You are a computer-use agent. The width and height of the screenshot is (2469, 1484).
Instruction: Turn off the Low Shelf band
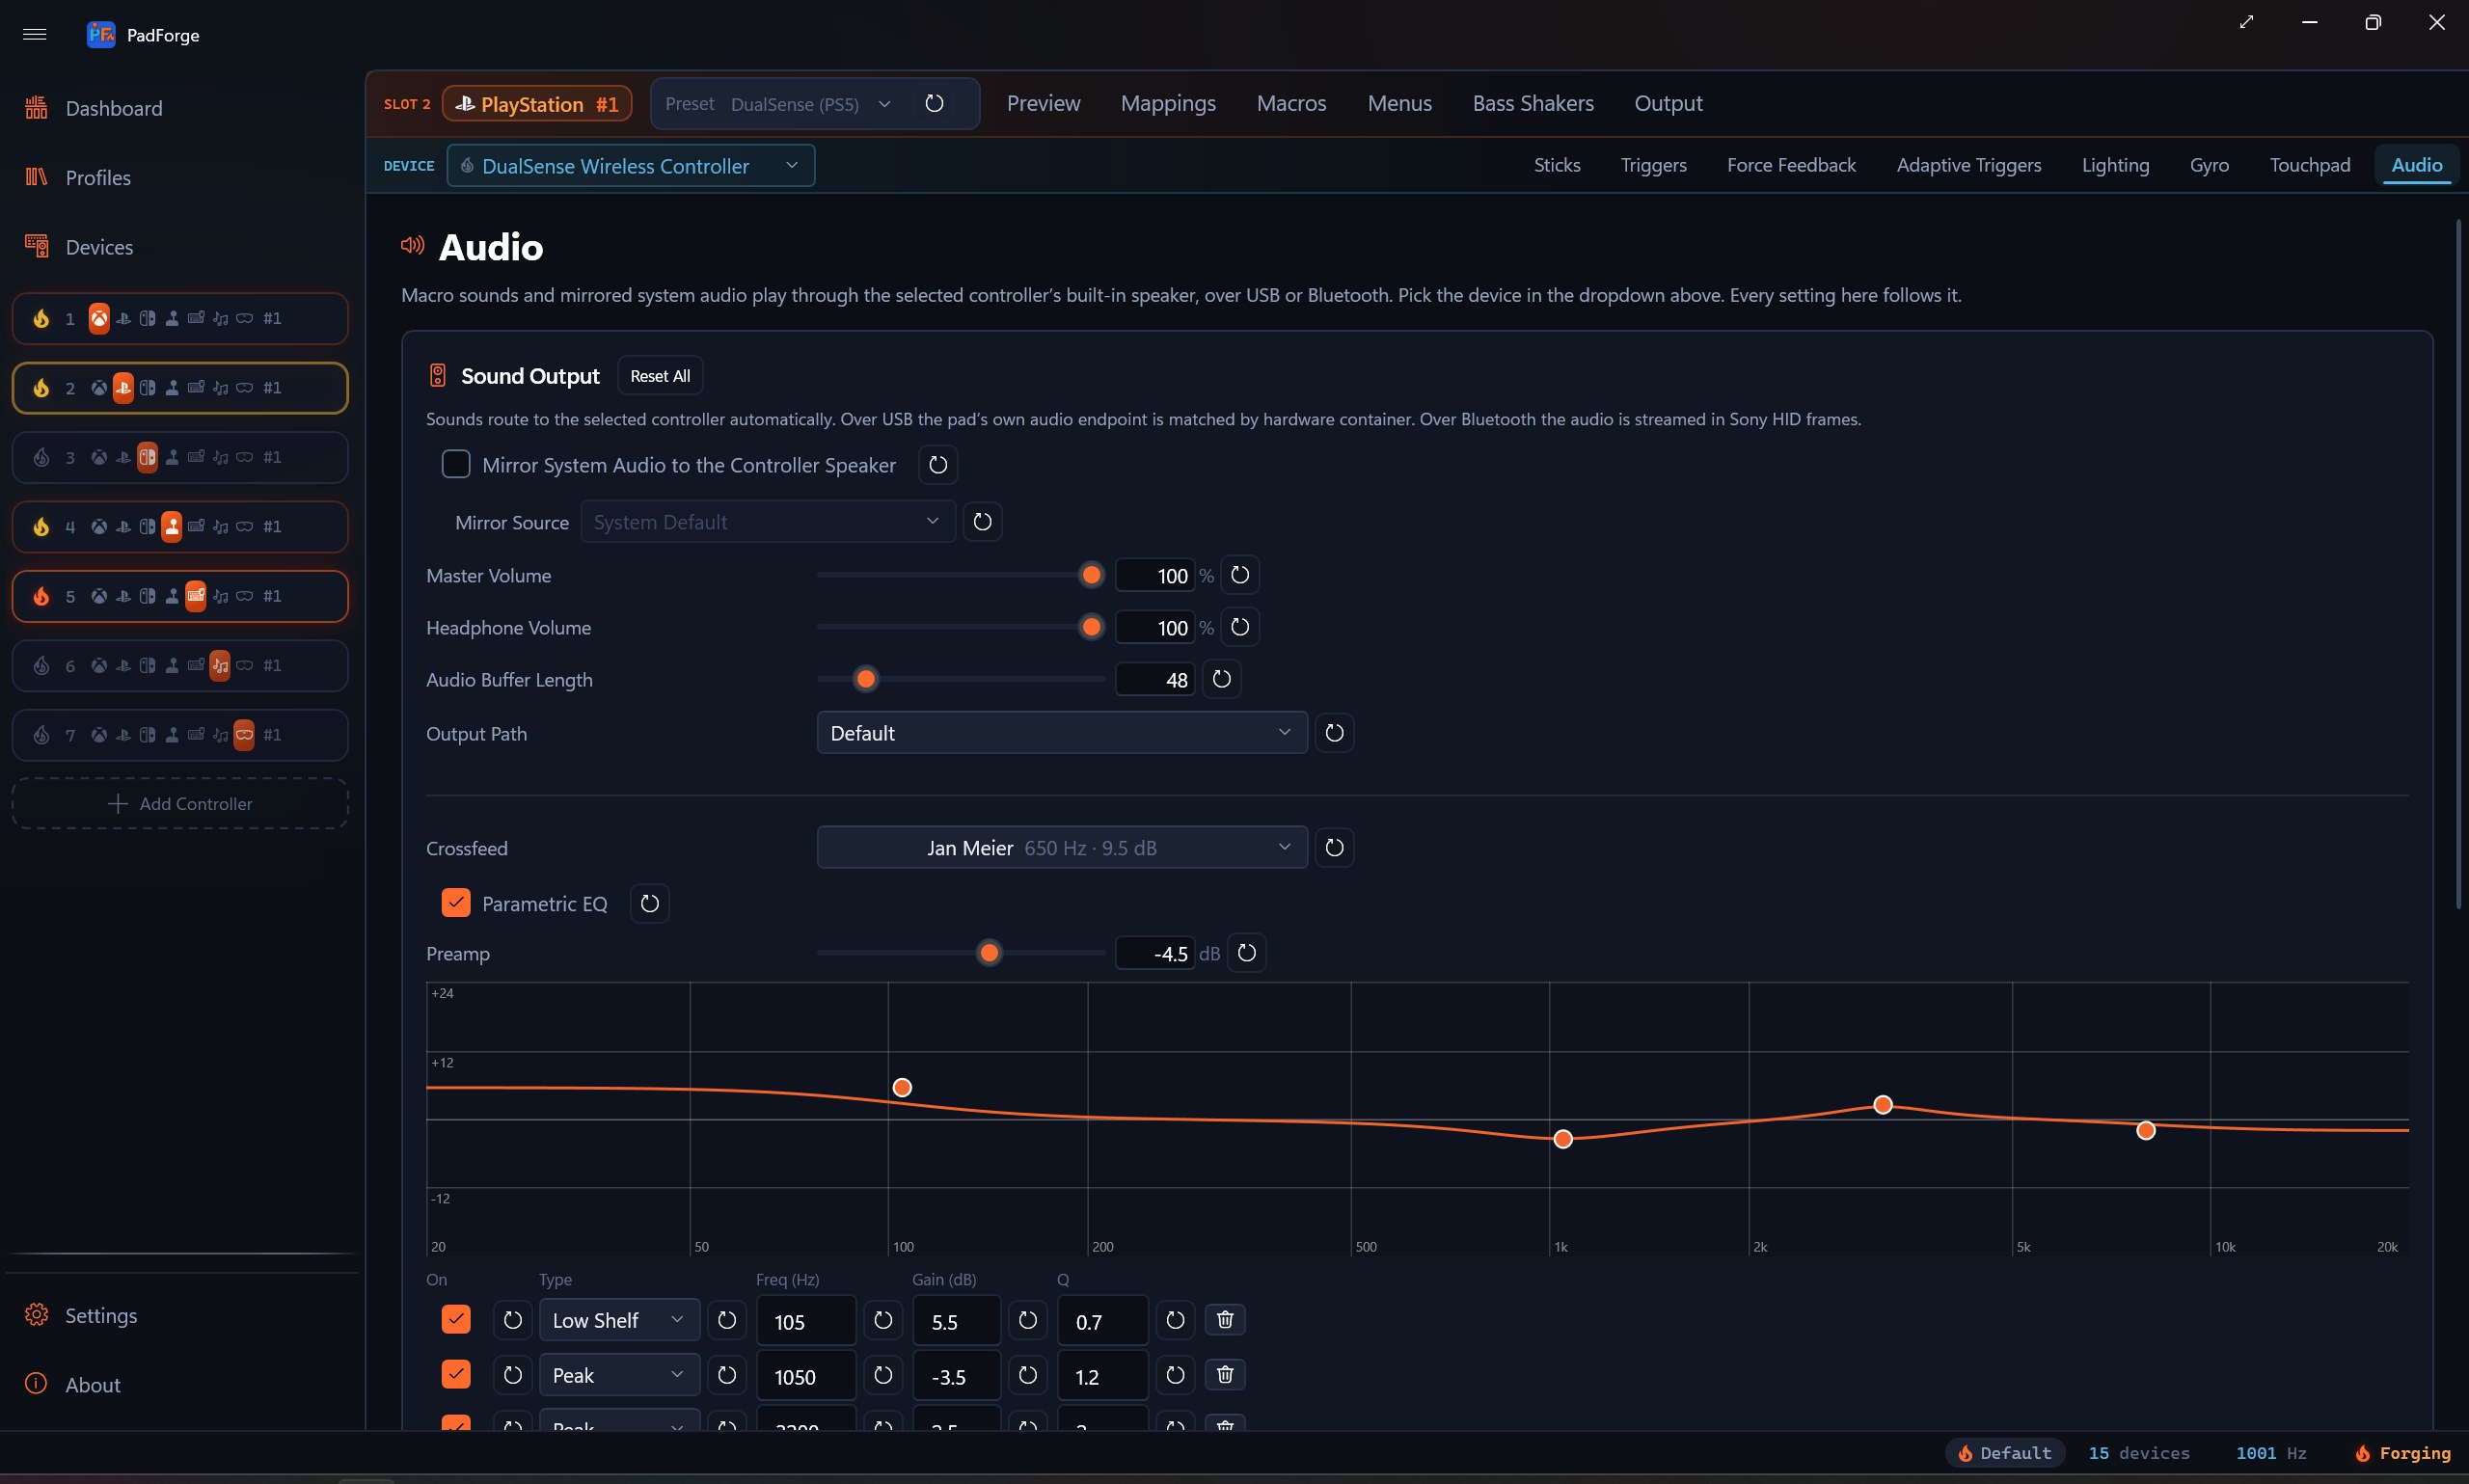pos(456,1319)
